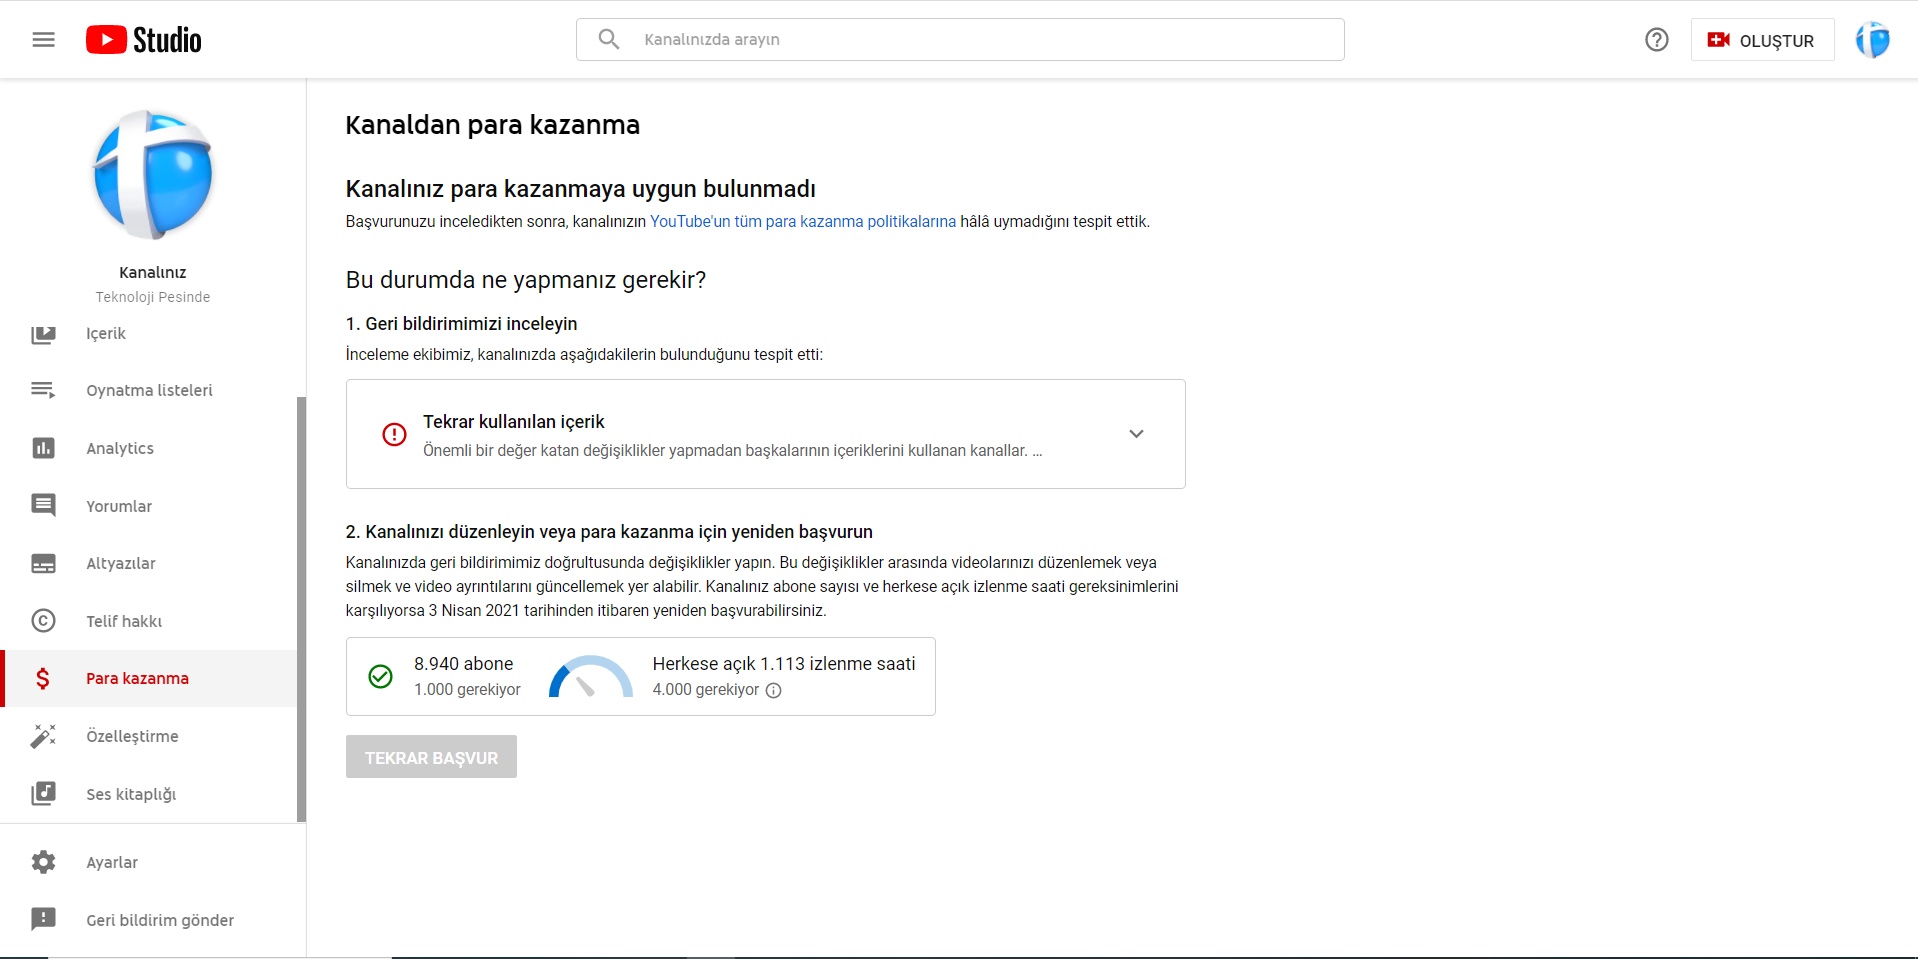Click the Kanaldan para kazanma page title

point(492,125)
